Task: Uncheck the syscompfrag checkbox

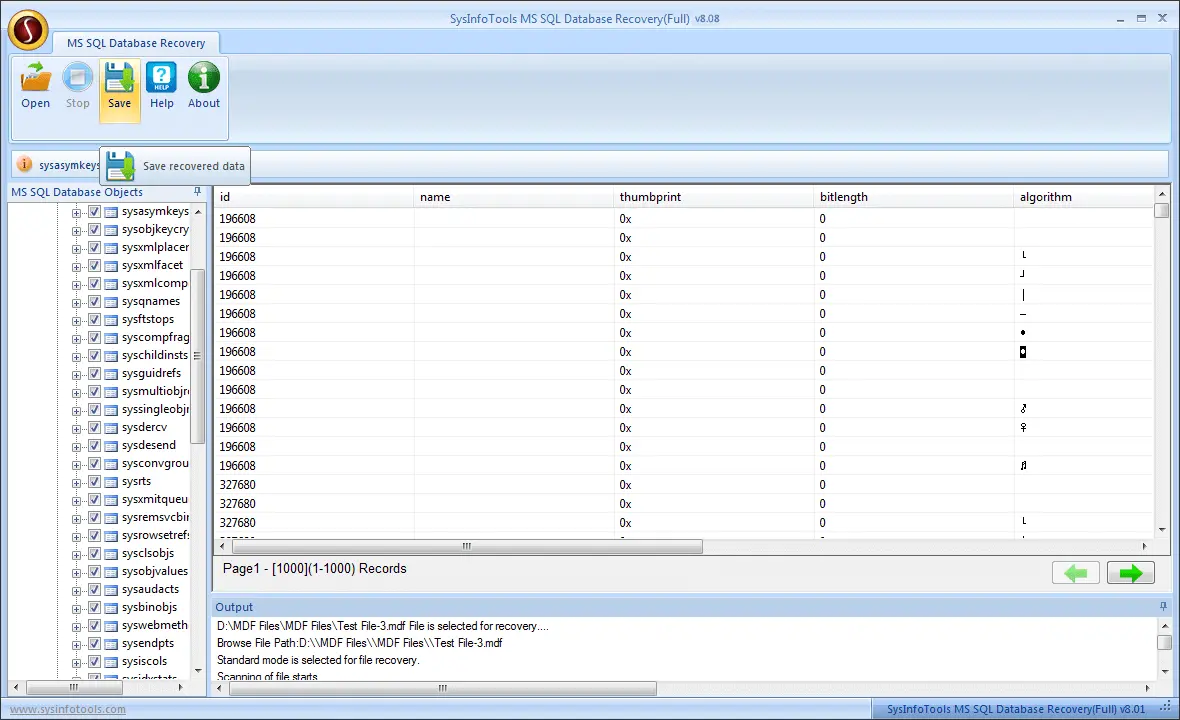Action: point(94,338)
